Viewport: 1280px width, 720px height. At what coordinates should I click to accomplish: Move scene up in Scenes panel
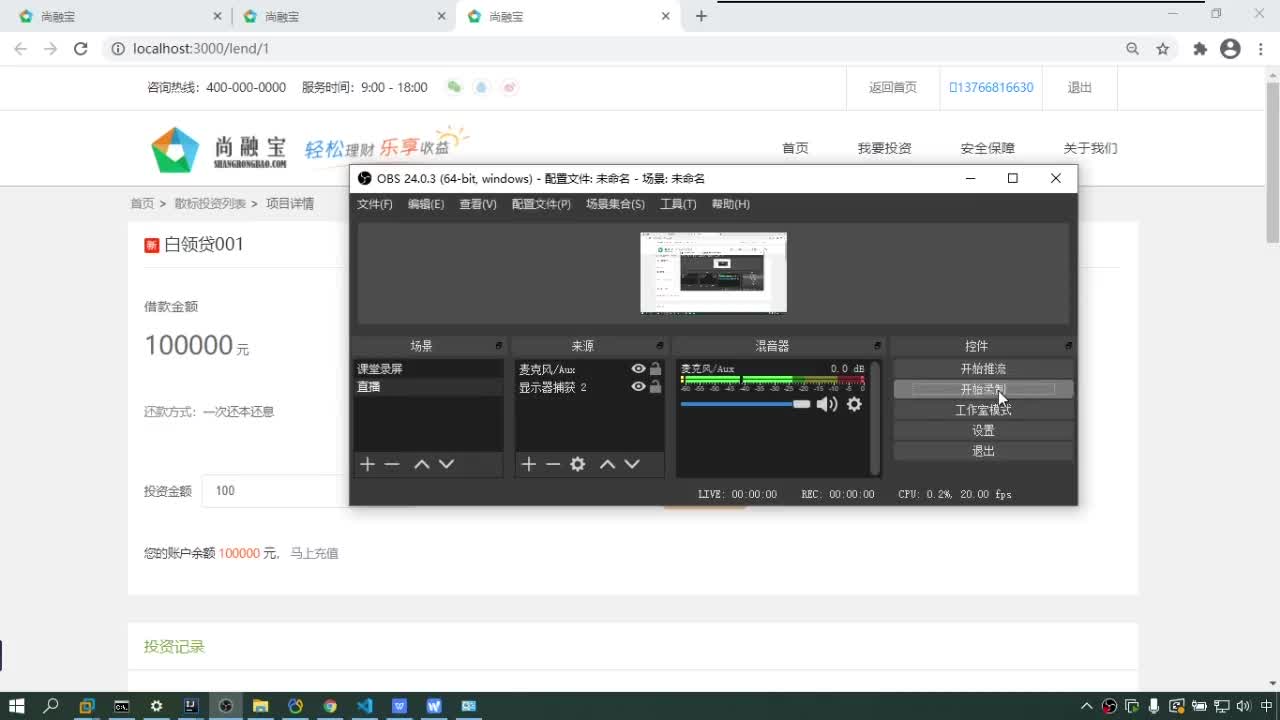pyautogui.click(x=422, y=464)
